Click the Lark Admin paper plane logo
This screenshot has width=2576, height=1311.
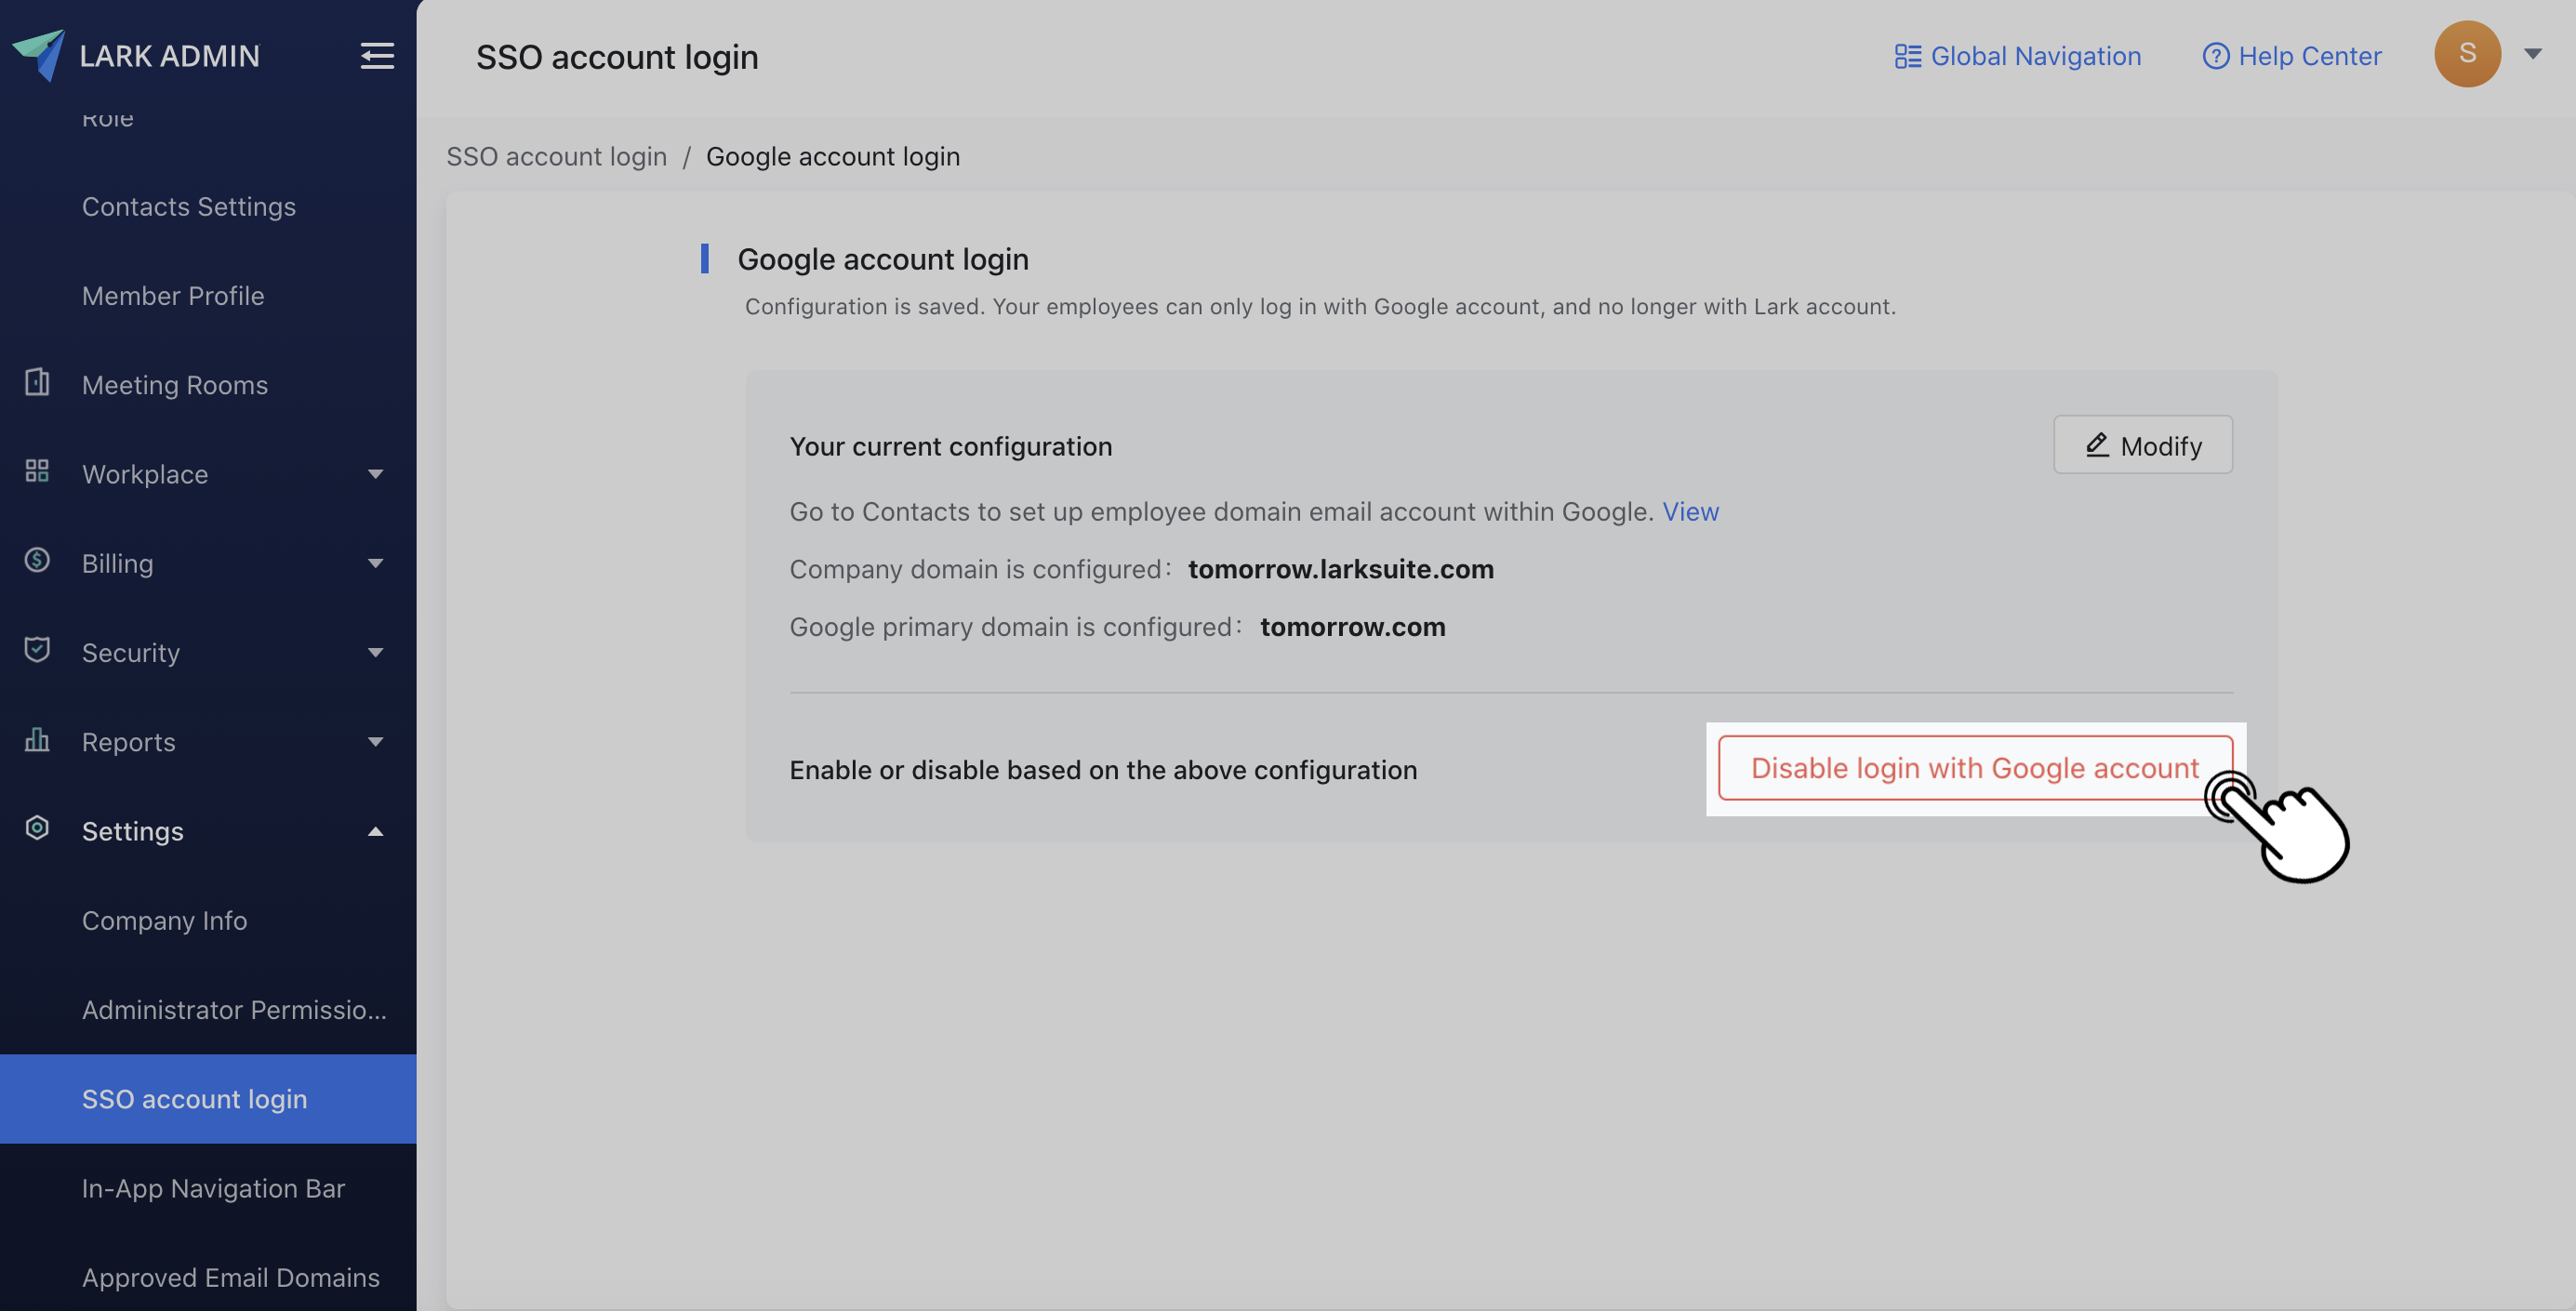tap(39, 54)
